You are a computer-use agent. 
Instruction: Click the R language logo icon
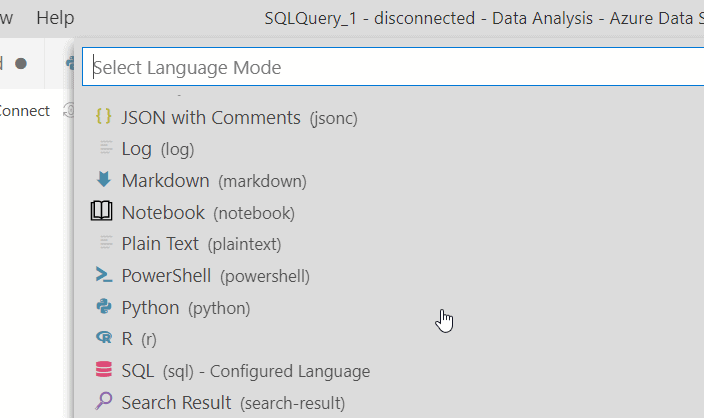[103, 339]
